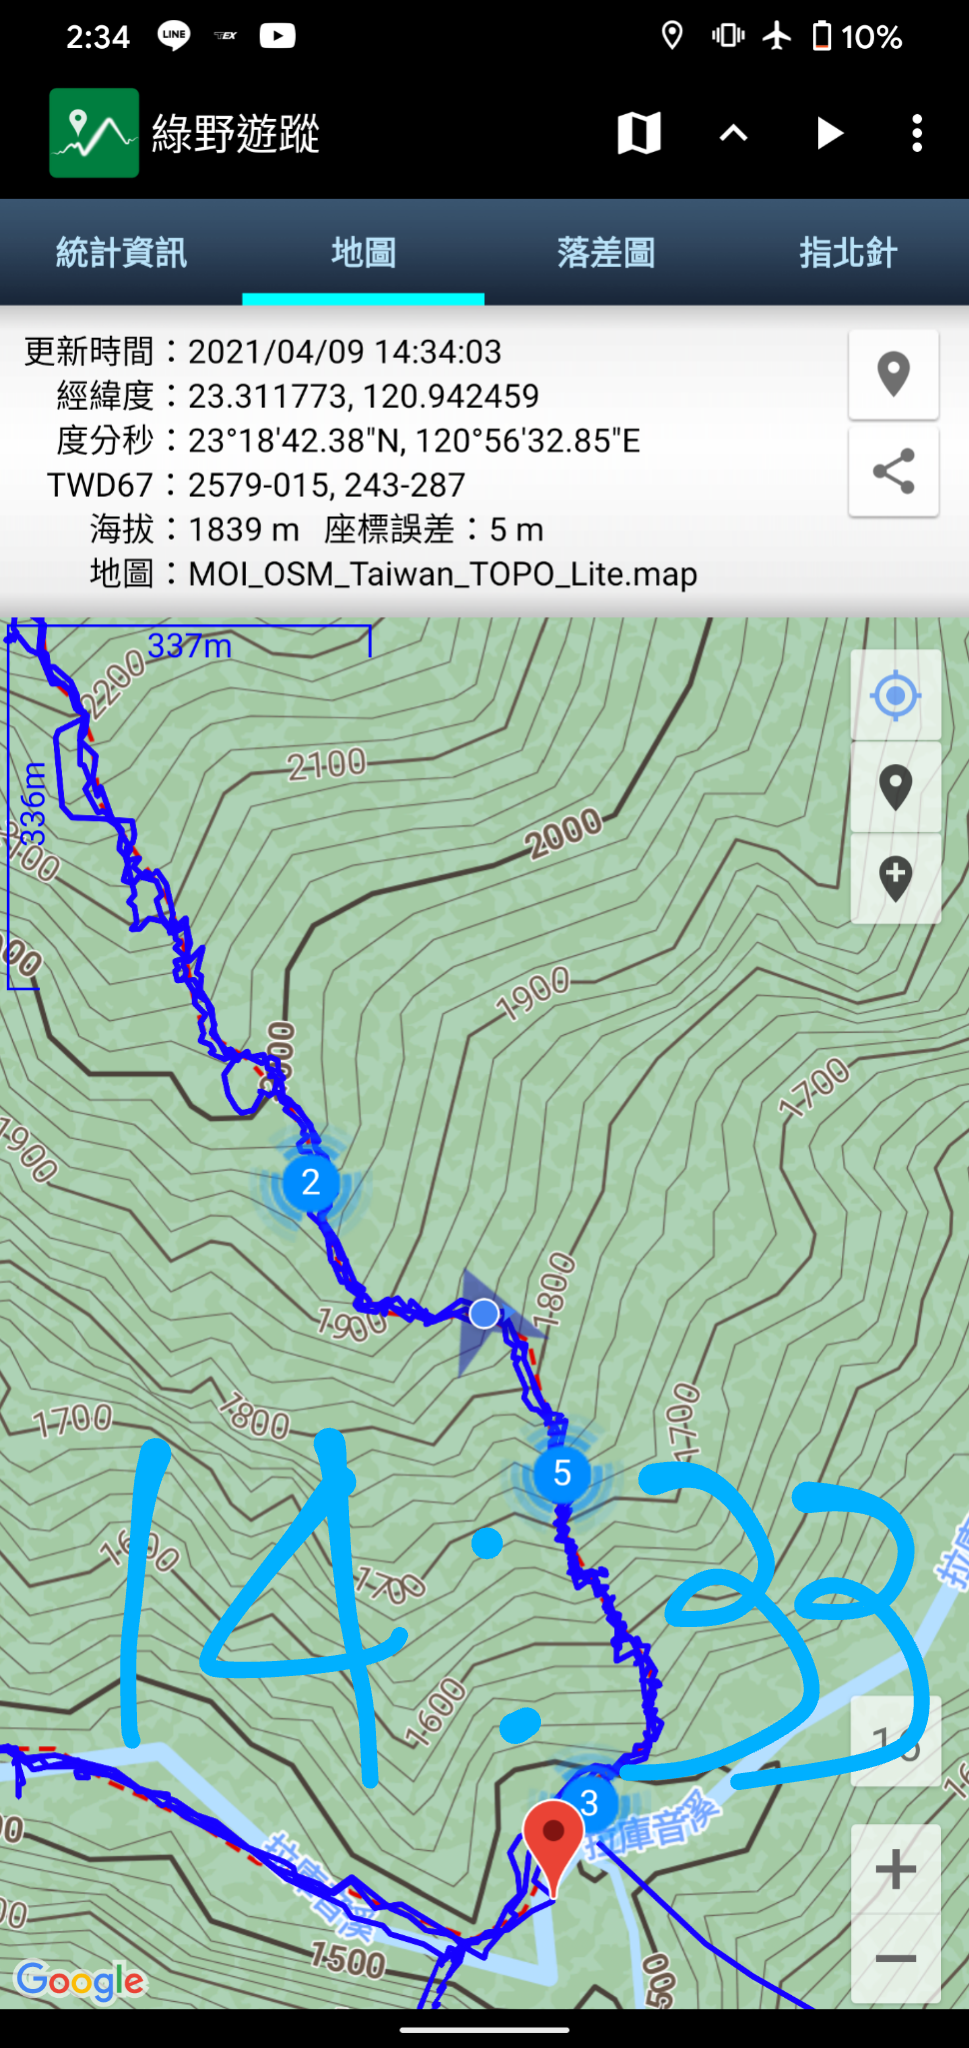Zoom out on the map
This screenshot has width=969, height=2048.
[895, 1958]
